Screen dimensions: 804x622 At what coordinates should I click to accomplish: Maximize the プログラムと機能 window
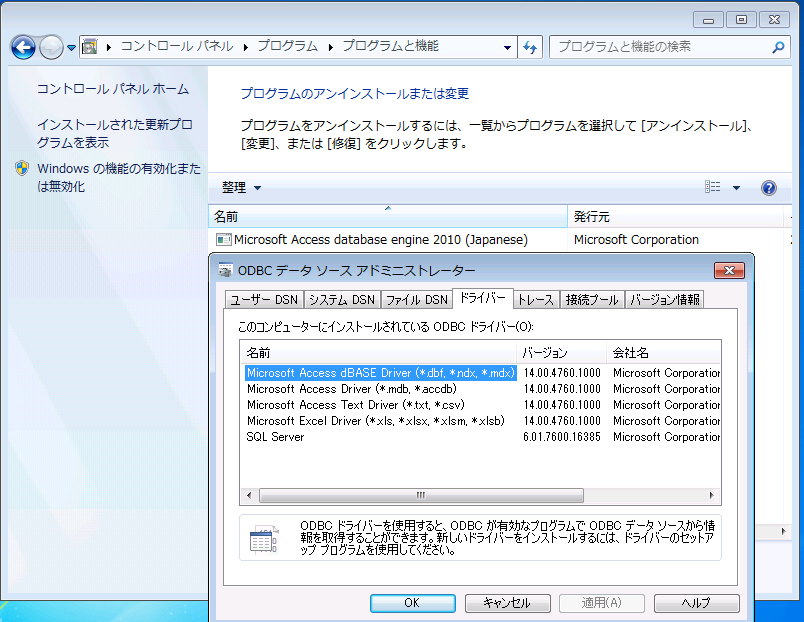pyautogui.click(x=741, y=20)
